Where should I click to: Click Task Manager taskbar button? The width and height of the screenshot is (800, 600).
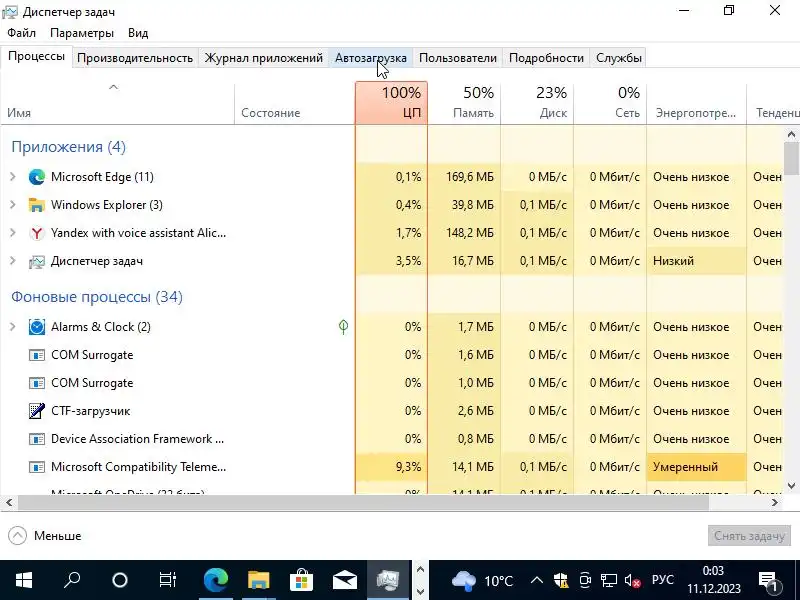pos(388,580)
